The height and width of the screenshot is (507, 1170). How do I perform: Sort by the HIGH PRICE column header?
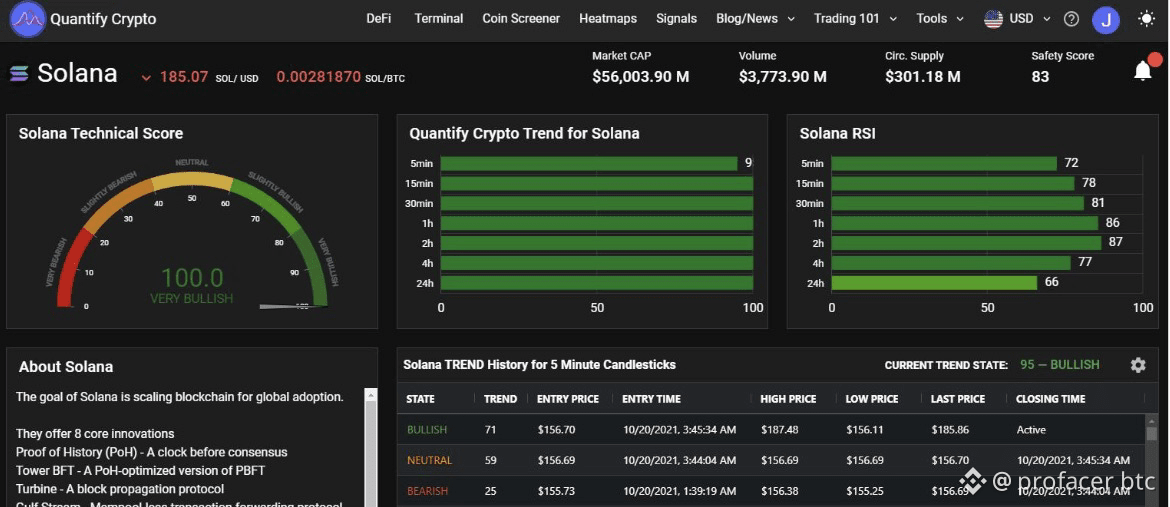point(789,399)
